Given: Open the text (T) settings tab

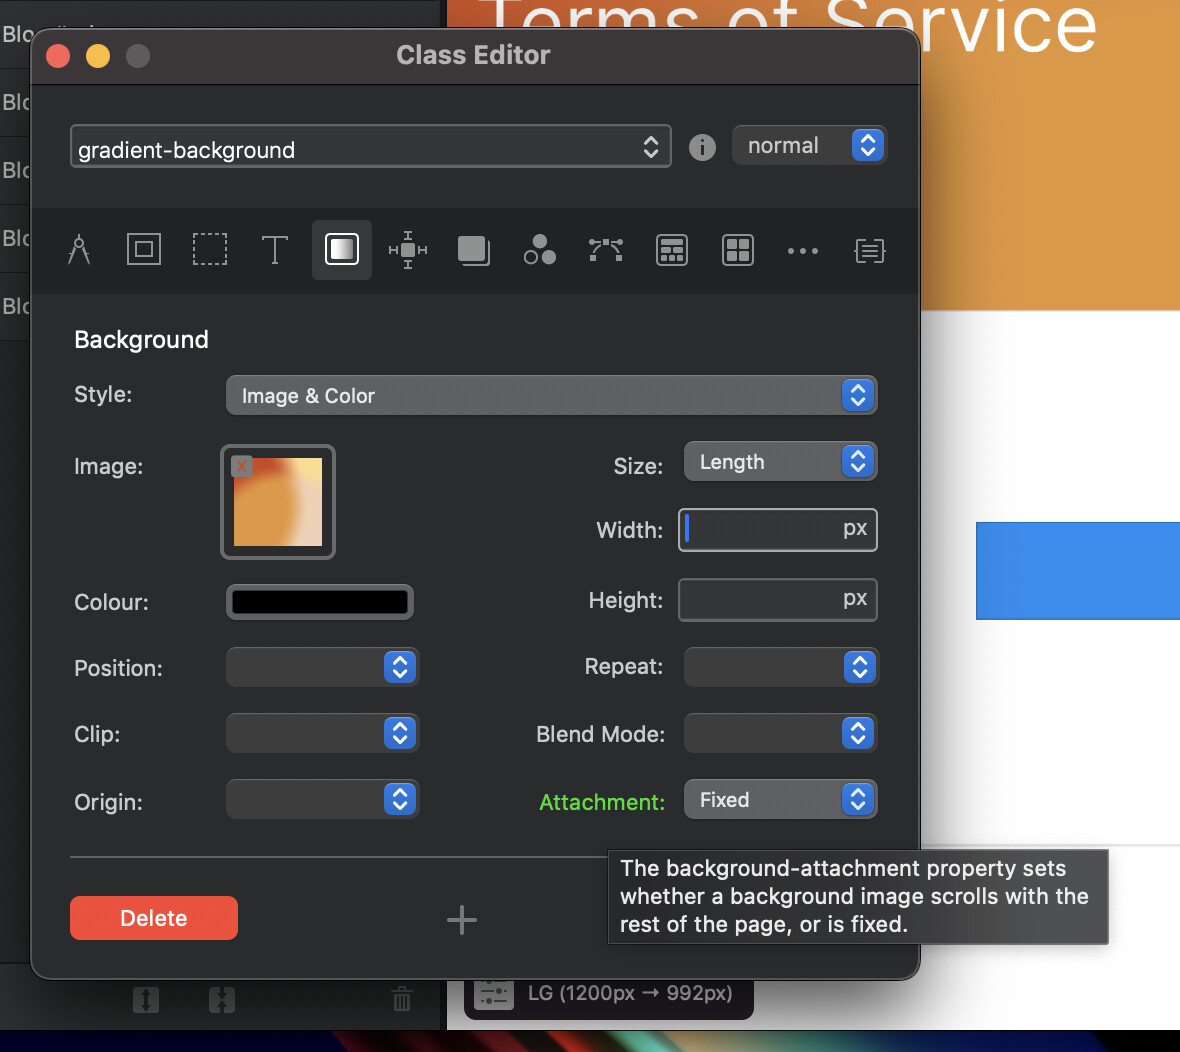Looking at the screenshot, I should [x=275, y=250].
